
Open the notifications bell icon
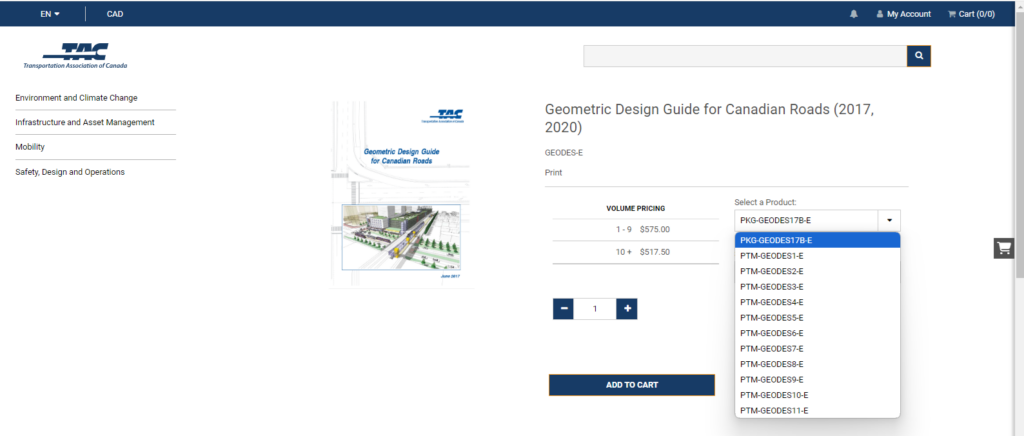pos(854,14)
